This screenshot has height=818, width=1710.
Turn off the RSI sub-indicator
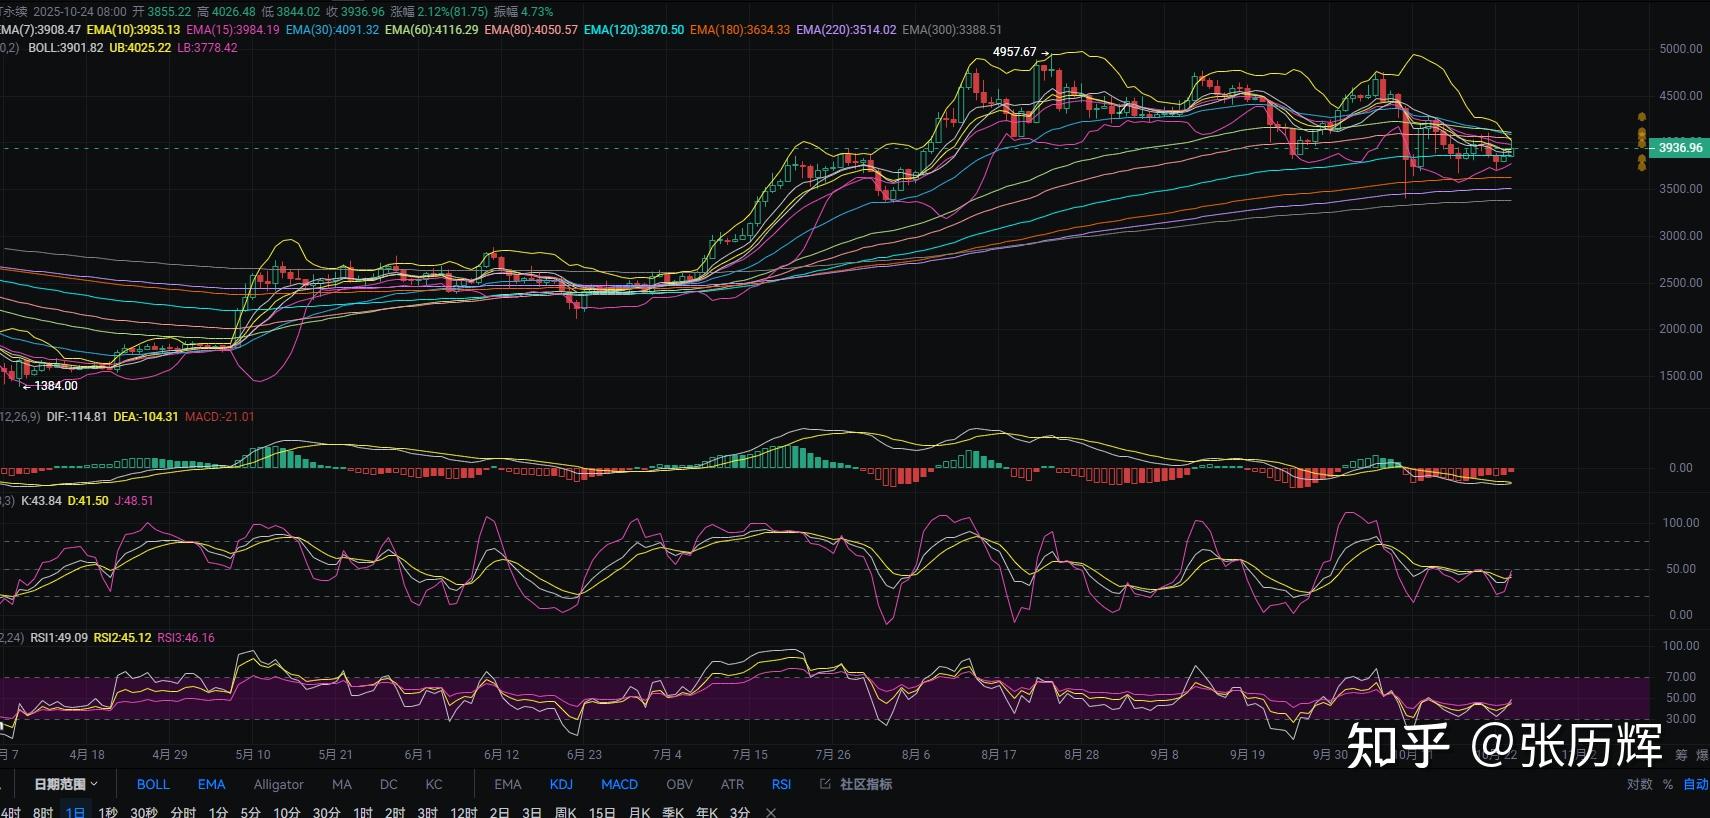[781, 784]
